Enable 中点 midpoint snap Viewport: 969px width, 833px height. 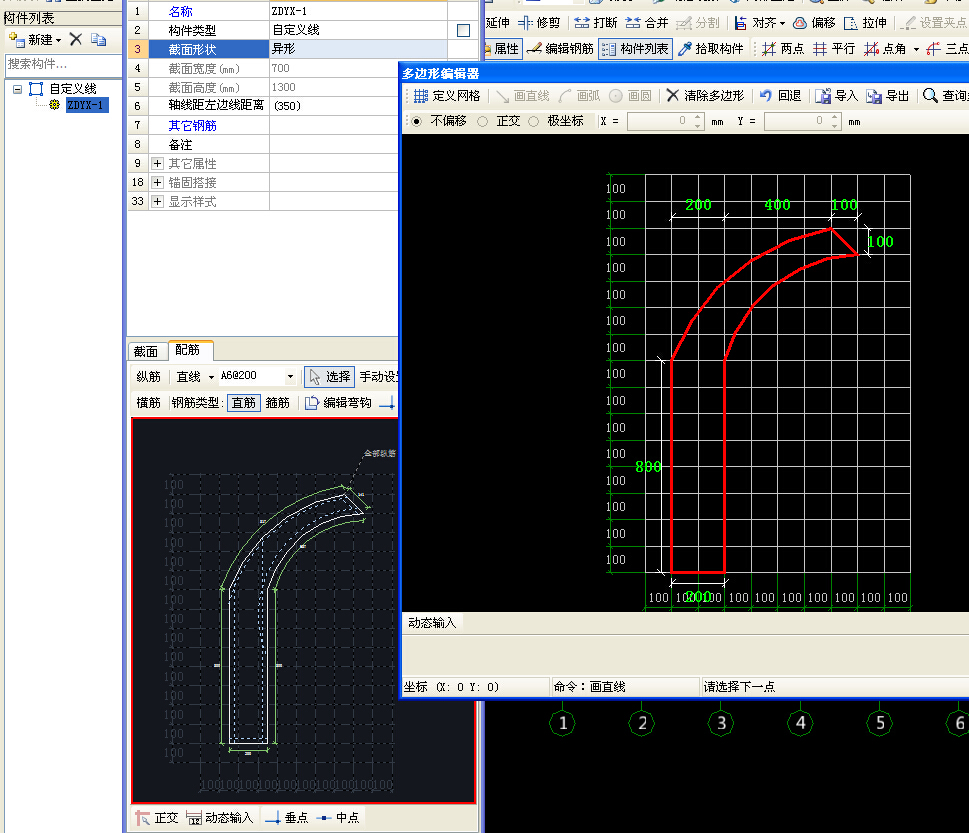[337, 818]
